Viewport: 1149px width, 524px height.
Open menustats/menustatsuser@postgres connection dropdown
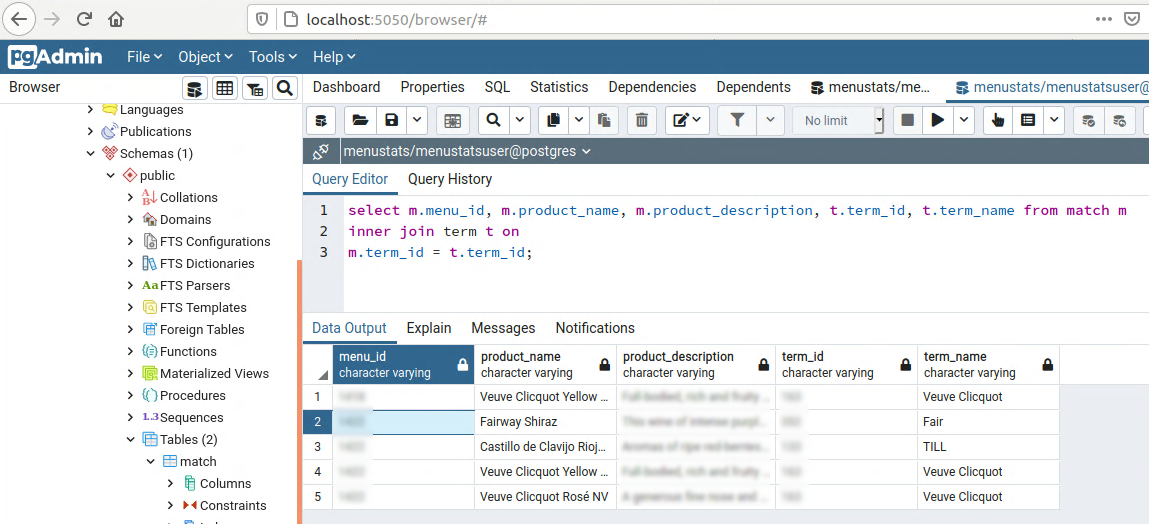point(467,152)
